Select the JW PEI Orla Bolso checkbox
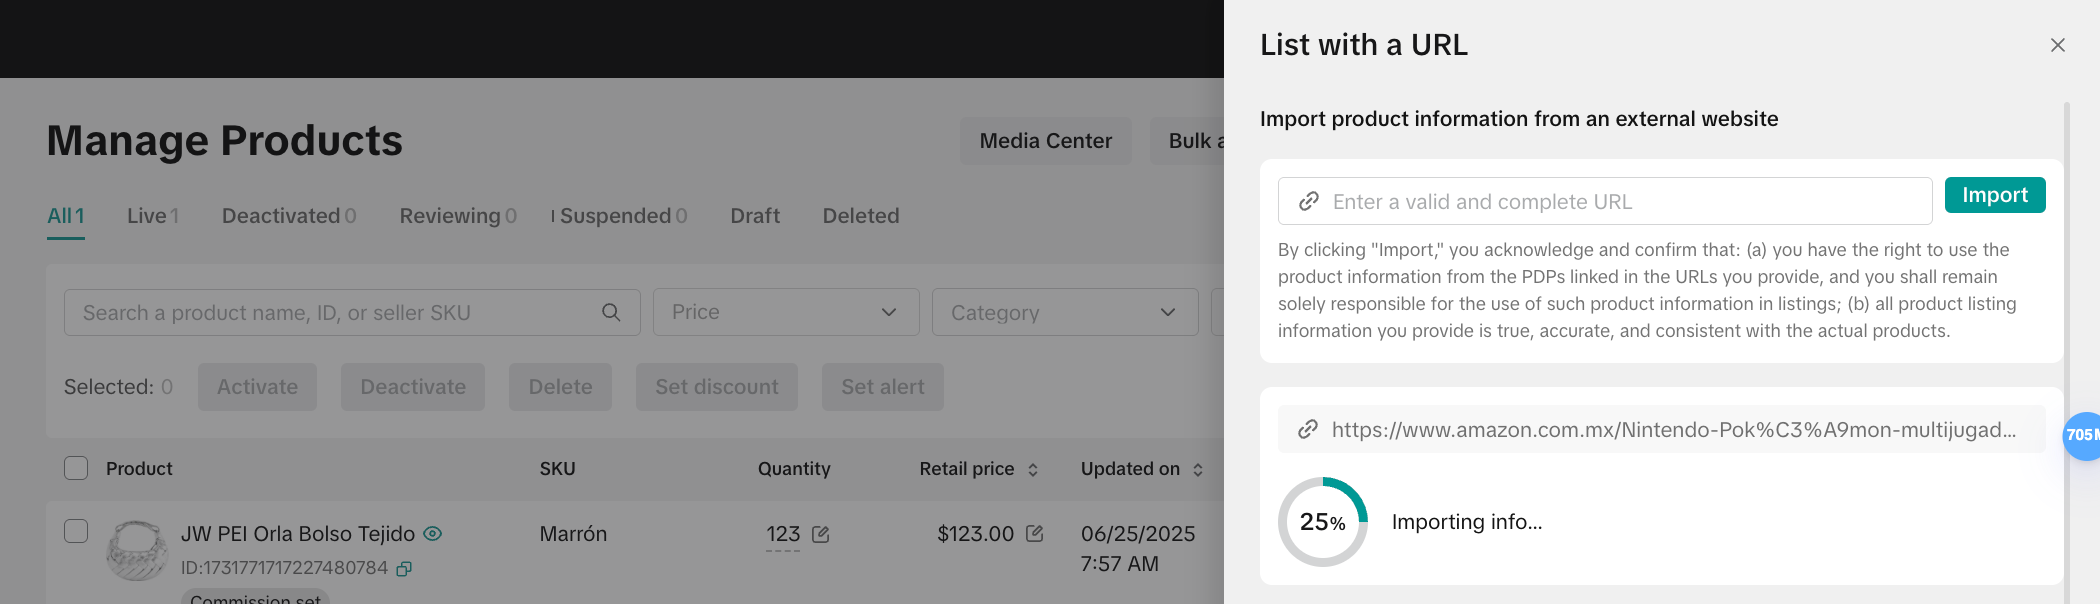This screenshot has height=604, width=2100. 76,531
